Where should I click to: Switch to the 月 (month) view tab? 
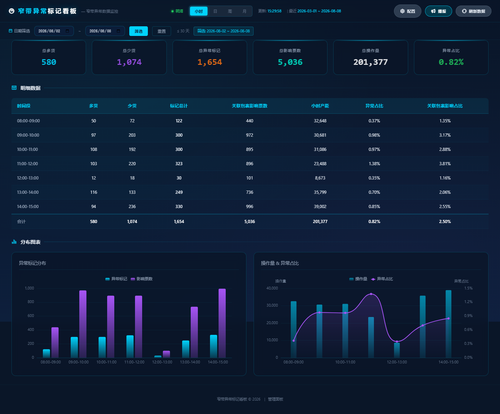pyautogui.click(x=244, y=11)
